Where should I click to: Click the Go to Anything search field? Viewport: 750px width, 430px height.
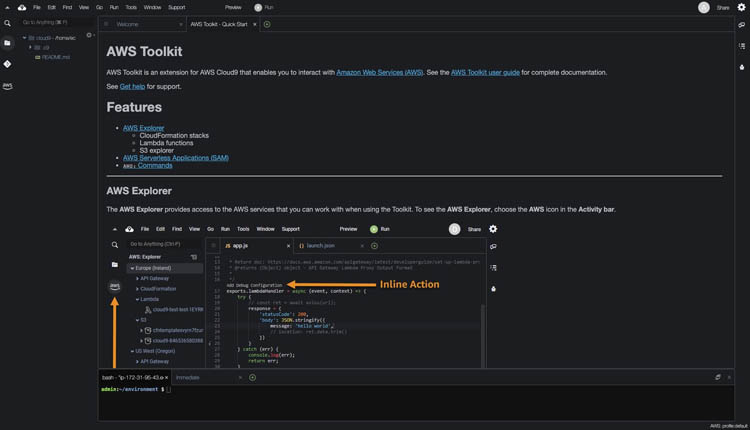pyautogui.click(x=56, y=22)
